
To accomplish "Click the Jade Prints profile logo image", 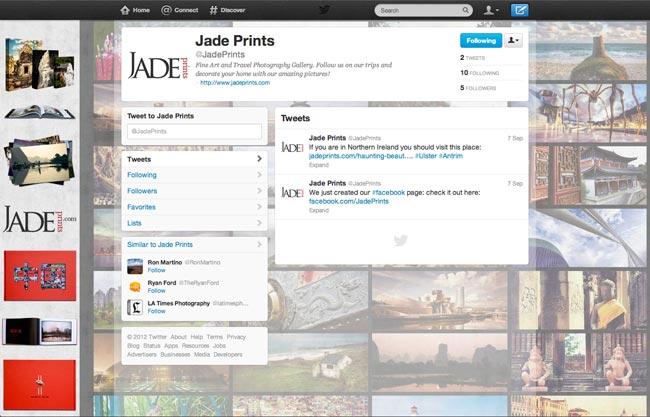I will [x=159, y=65].
